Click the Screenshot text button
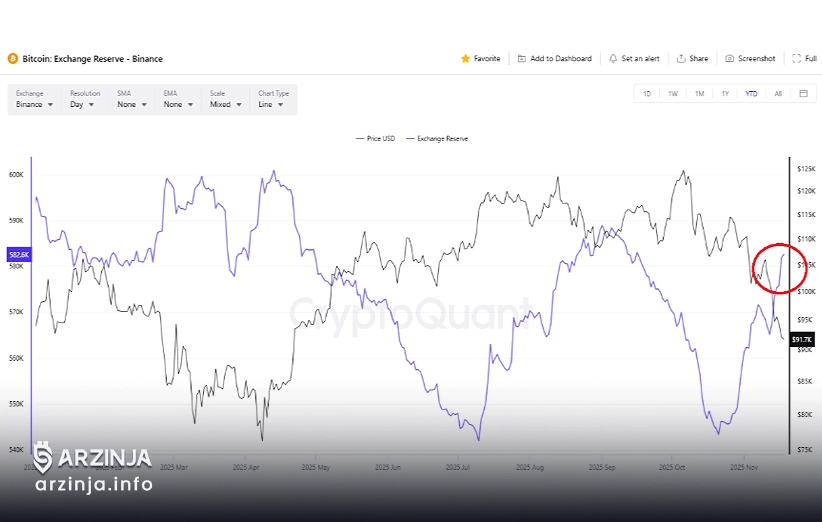The image size is (822, 522). point(756,59)
